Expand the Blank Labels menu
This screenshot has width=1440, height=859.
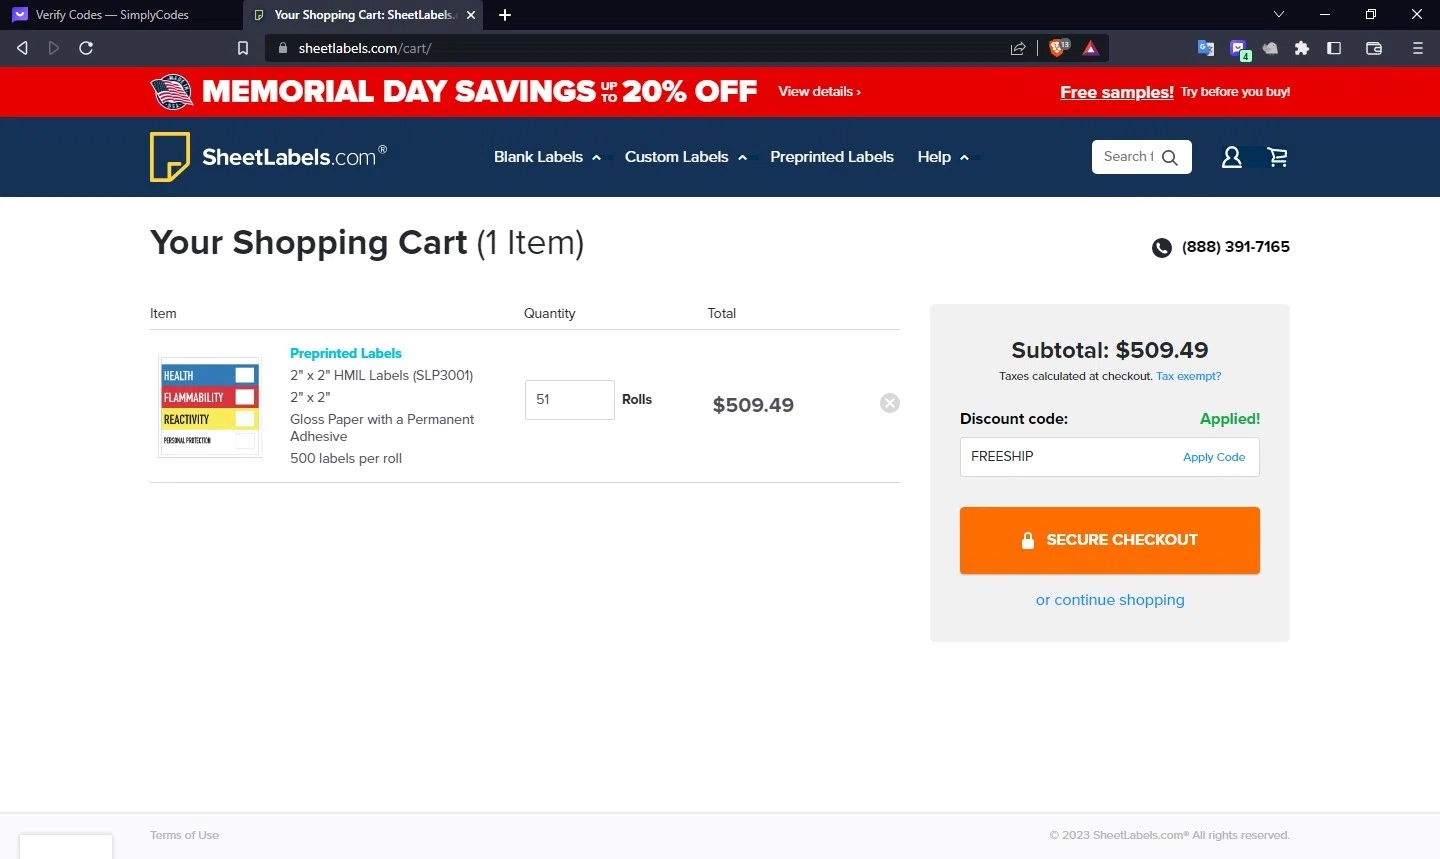547,157
